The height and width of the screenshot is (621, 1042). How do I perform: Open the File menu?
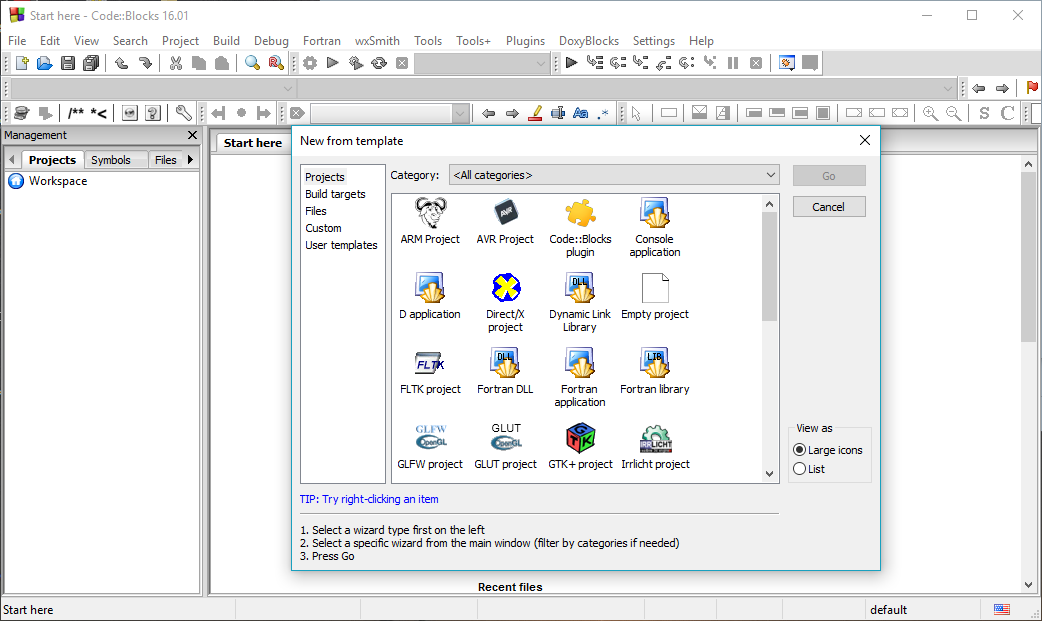click(17, 41)
